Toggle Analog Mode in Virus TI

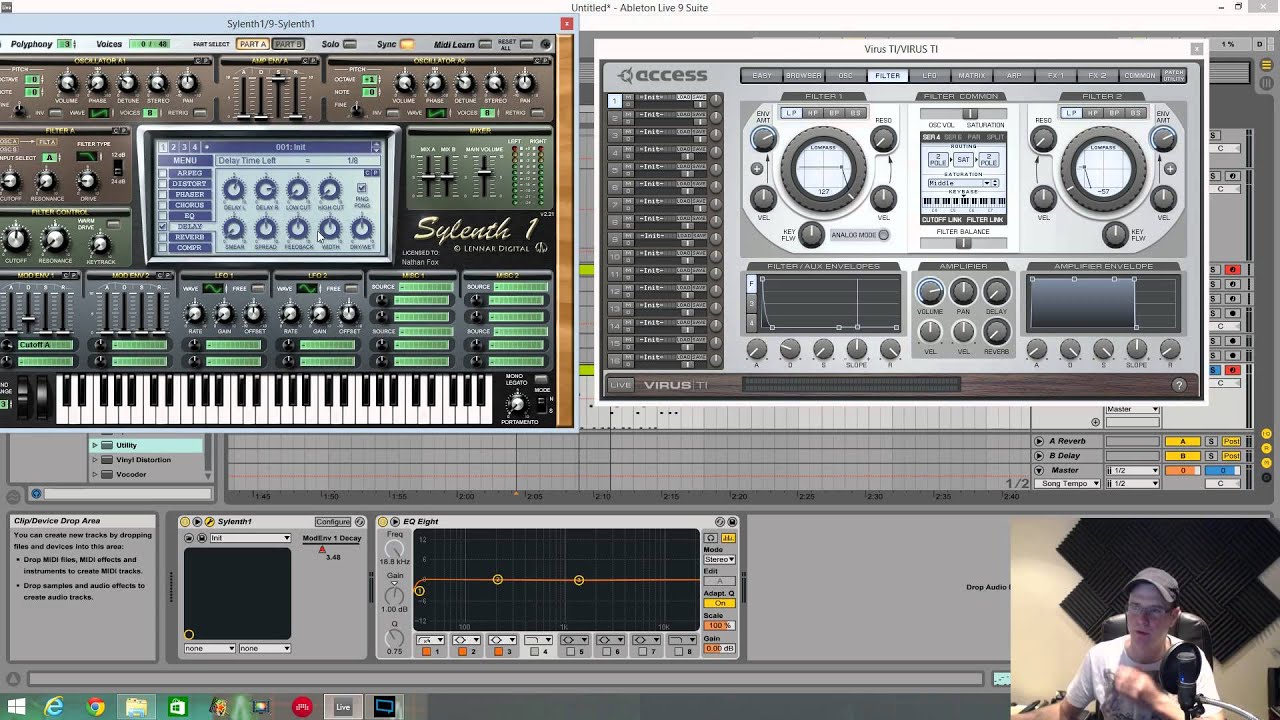point(883,235)
